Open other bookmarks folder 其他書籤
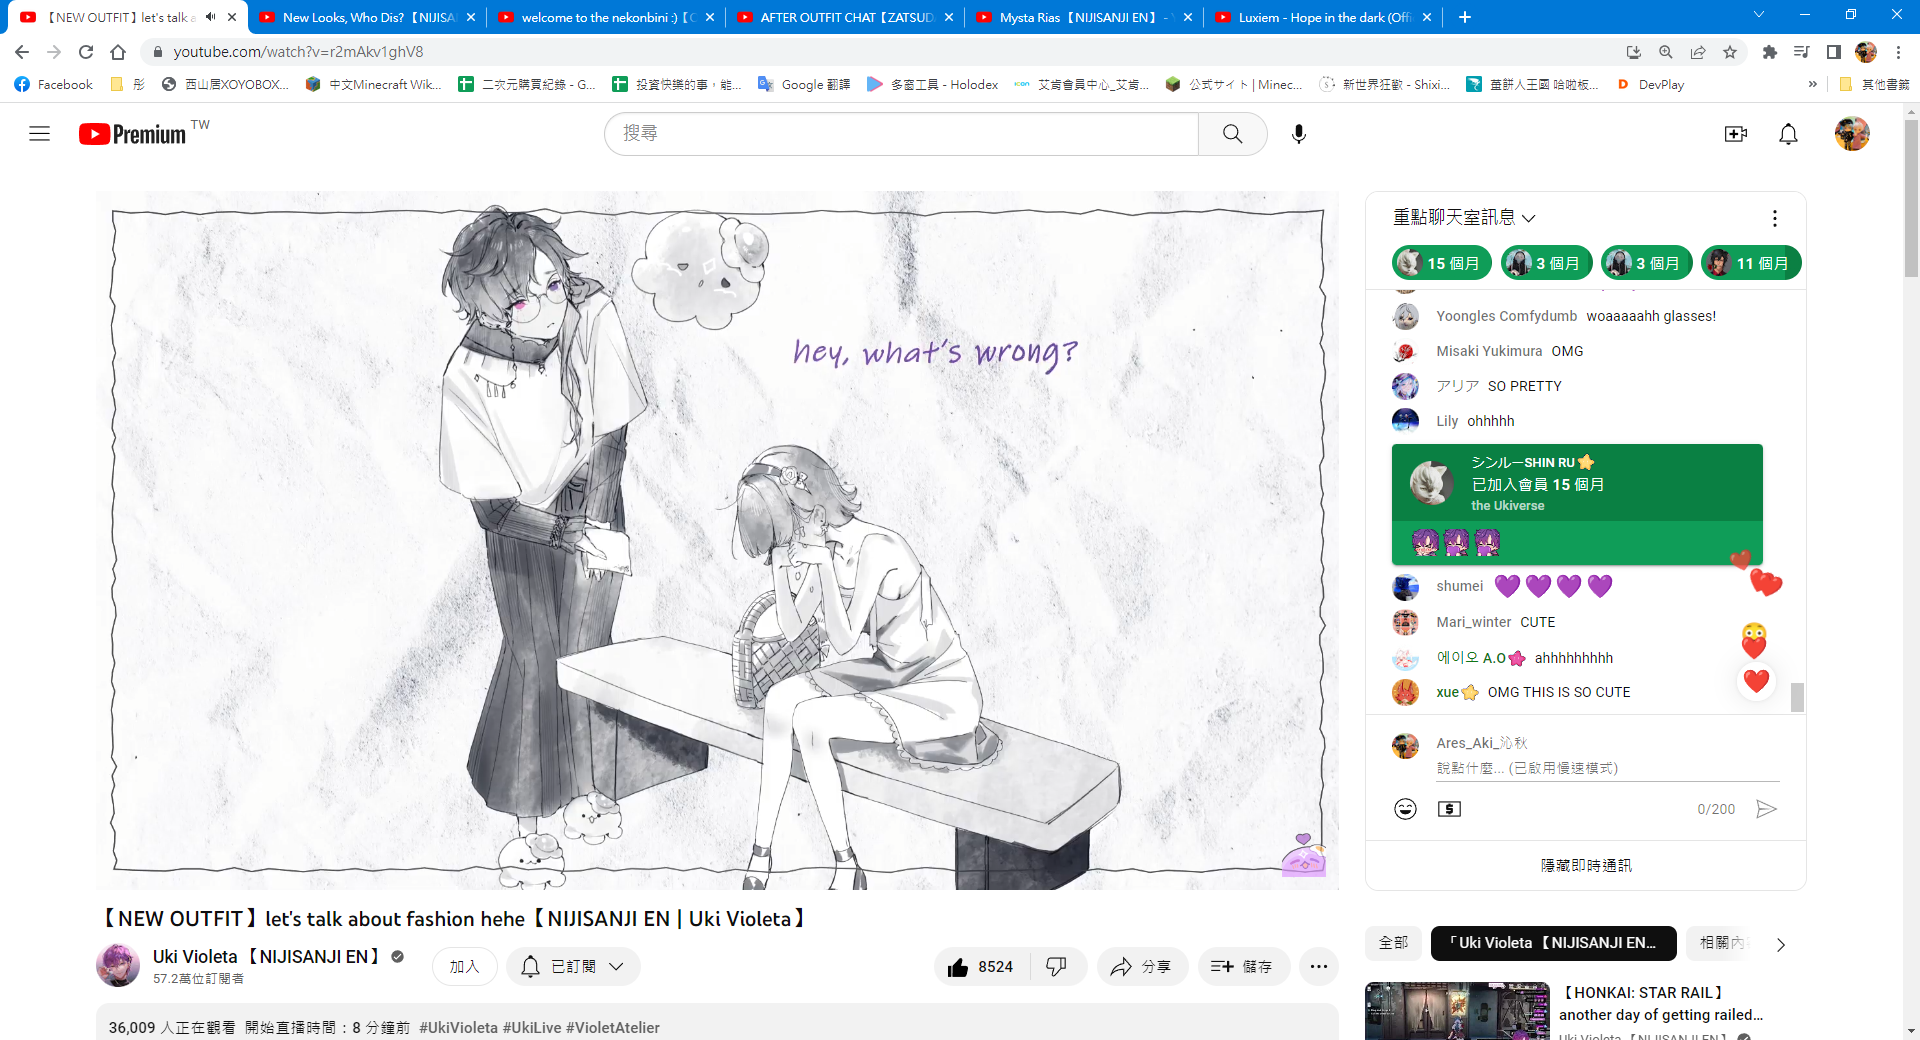The height and width of the screenshot is (1040, 1920). coord(1874,85)
